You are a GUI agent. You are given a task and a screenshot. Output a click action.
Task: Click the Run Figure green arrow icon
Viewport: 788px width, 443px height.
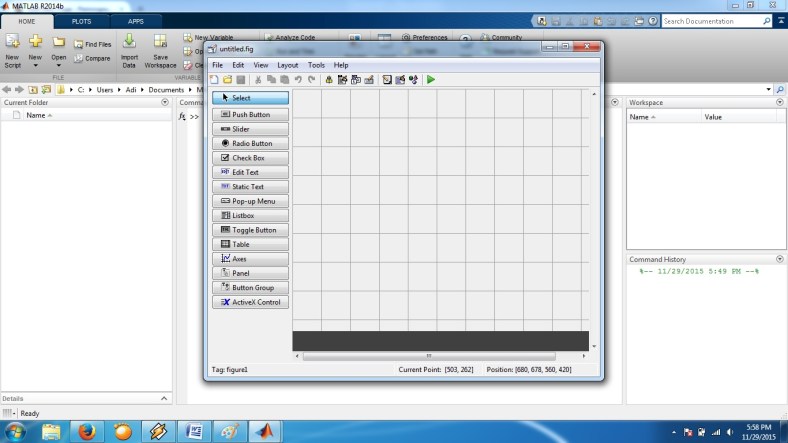pos(431,79)
